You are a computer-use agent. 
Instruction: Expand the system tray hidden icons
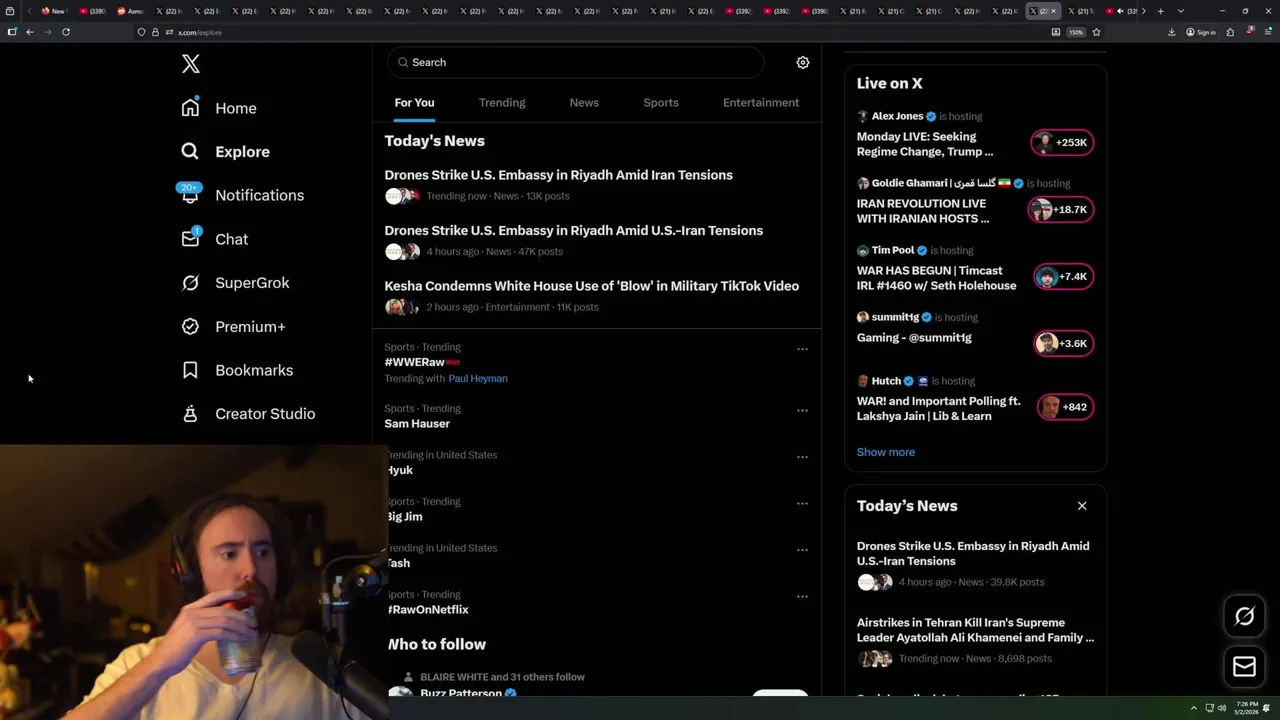point(1193,708)
